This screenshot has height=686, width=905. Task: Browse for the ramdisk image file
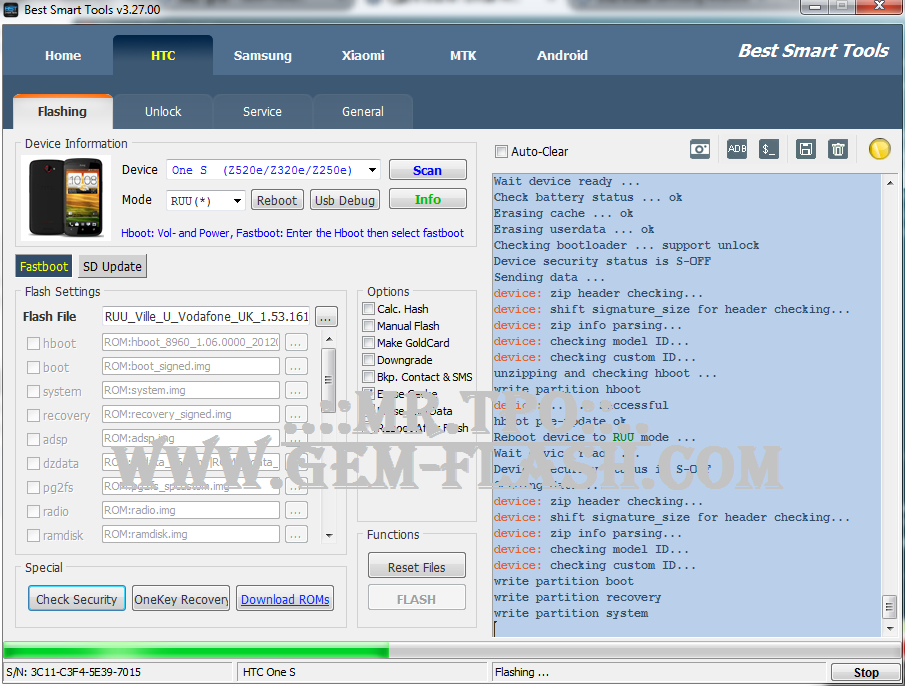click(x=295, y=535)
